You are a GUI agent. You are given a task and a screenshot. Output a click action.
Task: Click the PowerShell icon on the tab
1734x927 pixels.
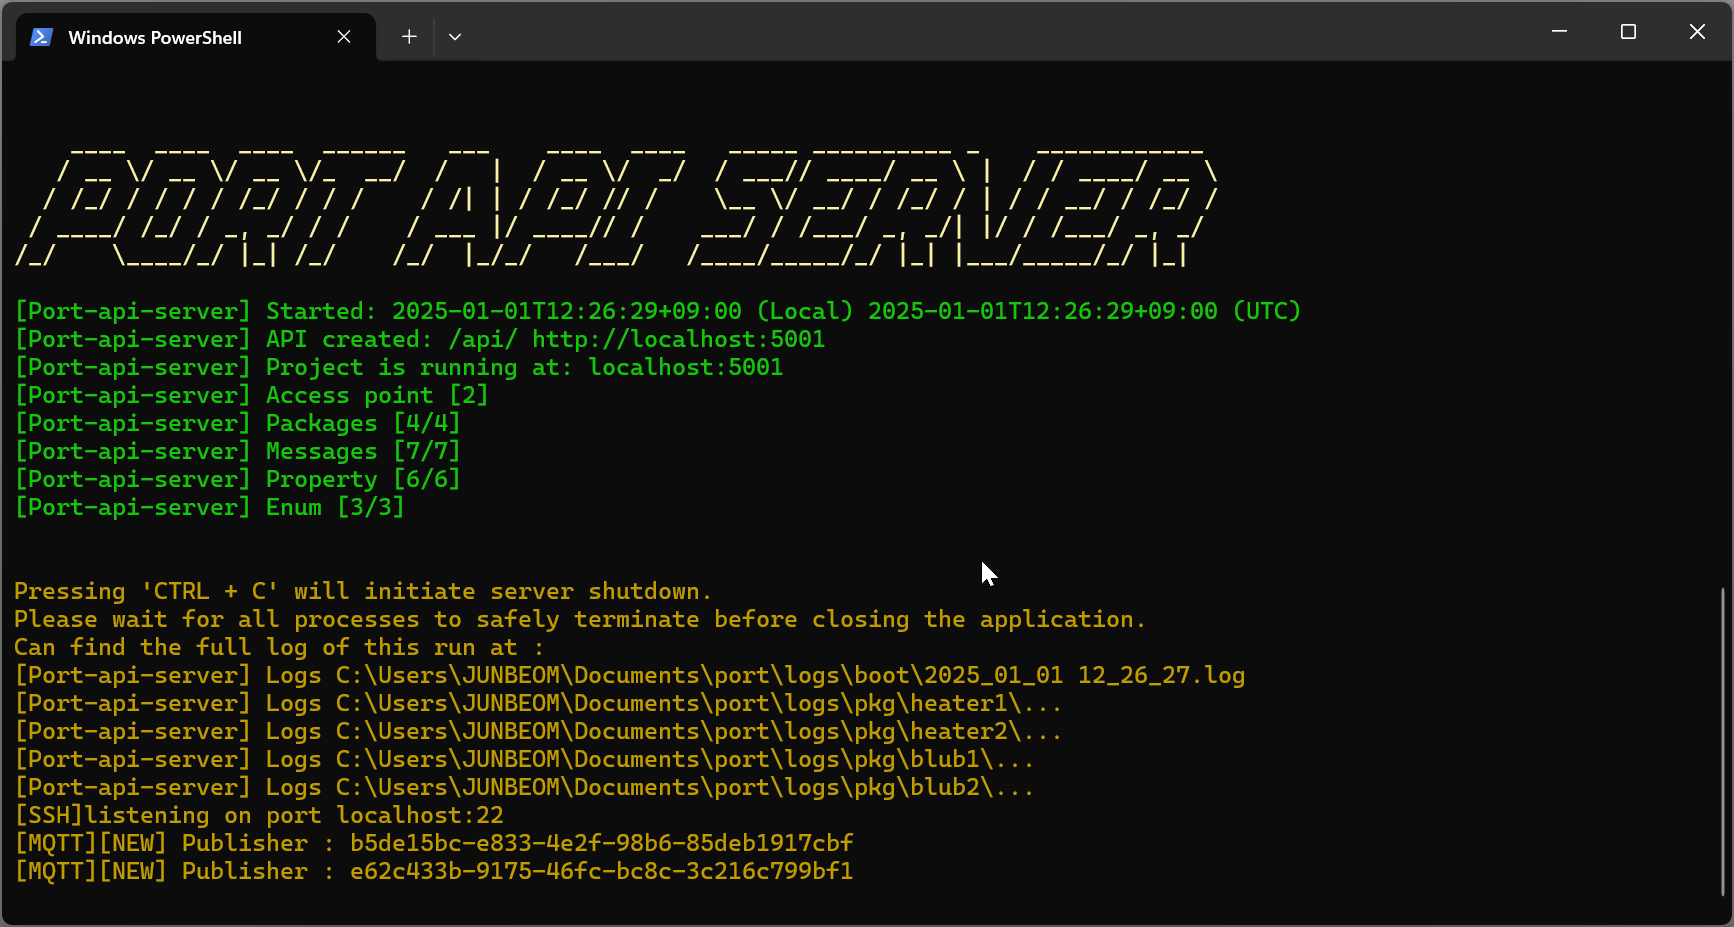point(40,36)
